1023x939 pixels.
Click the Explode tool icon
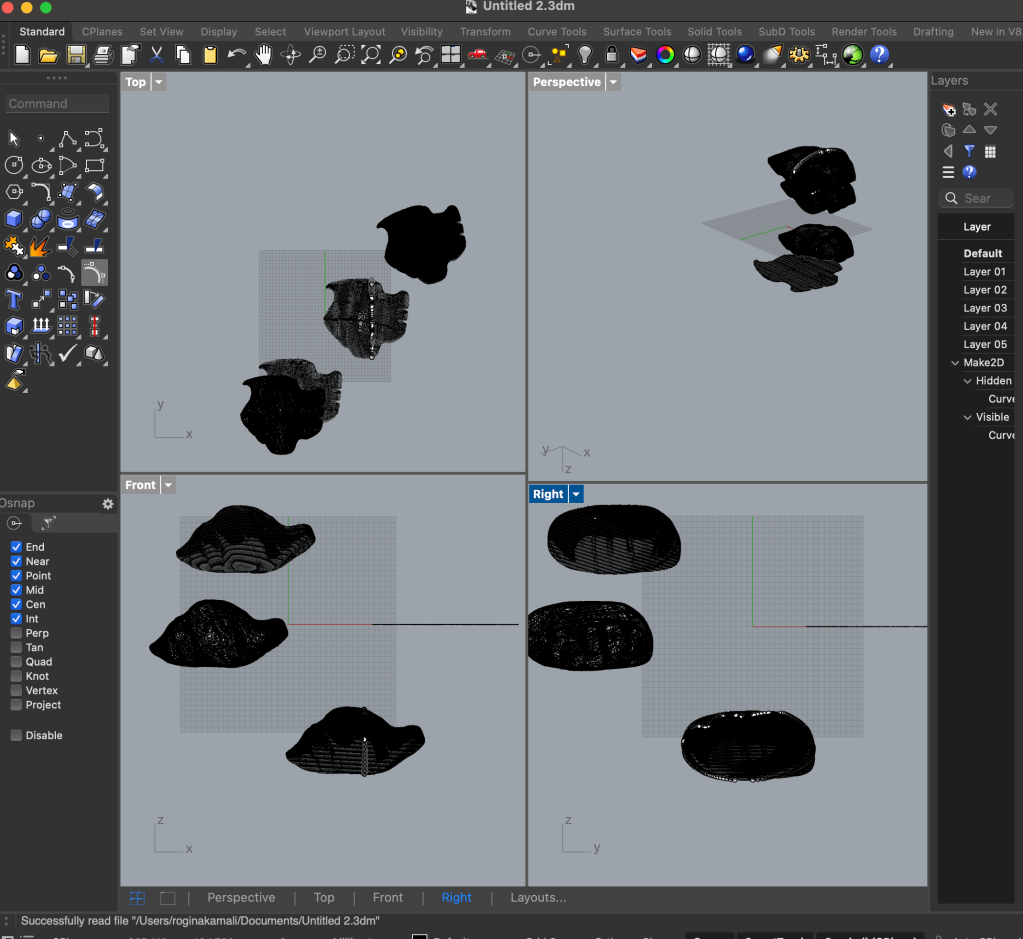click(x=40, y=246)
